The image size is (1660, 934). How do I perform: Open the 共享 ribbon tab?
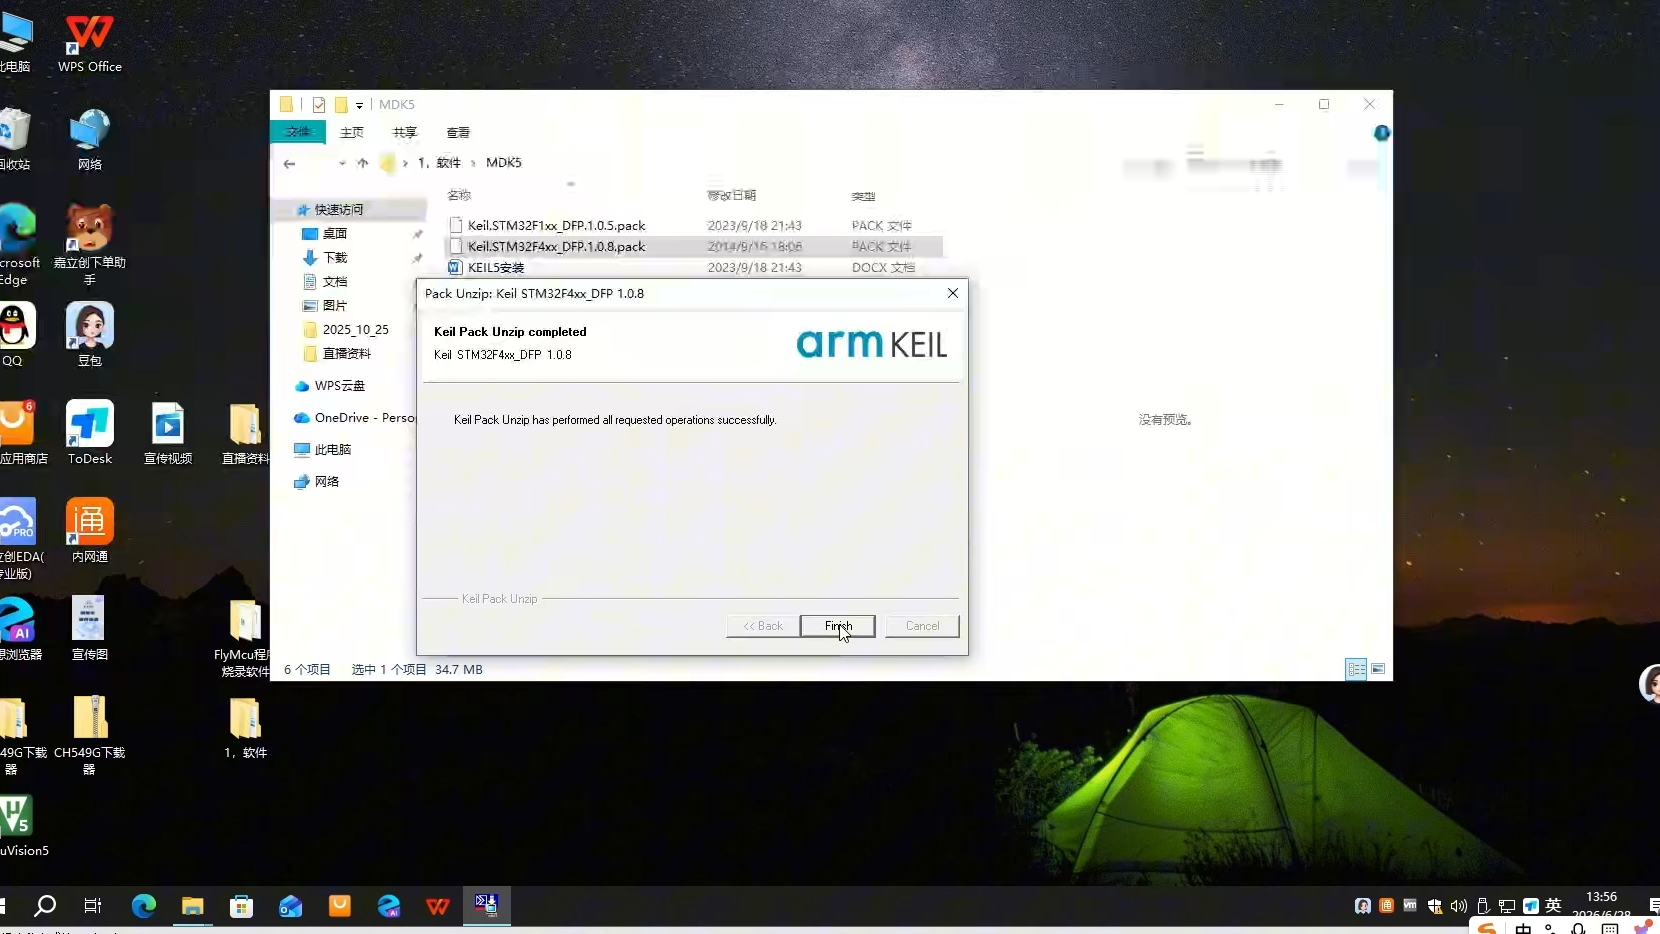click(405, 132)
